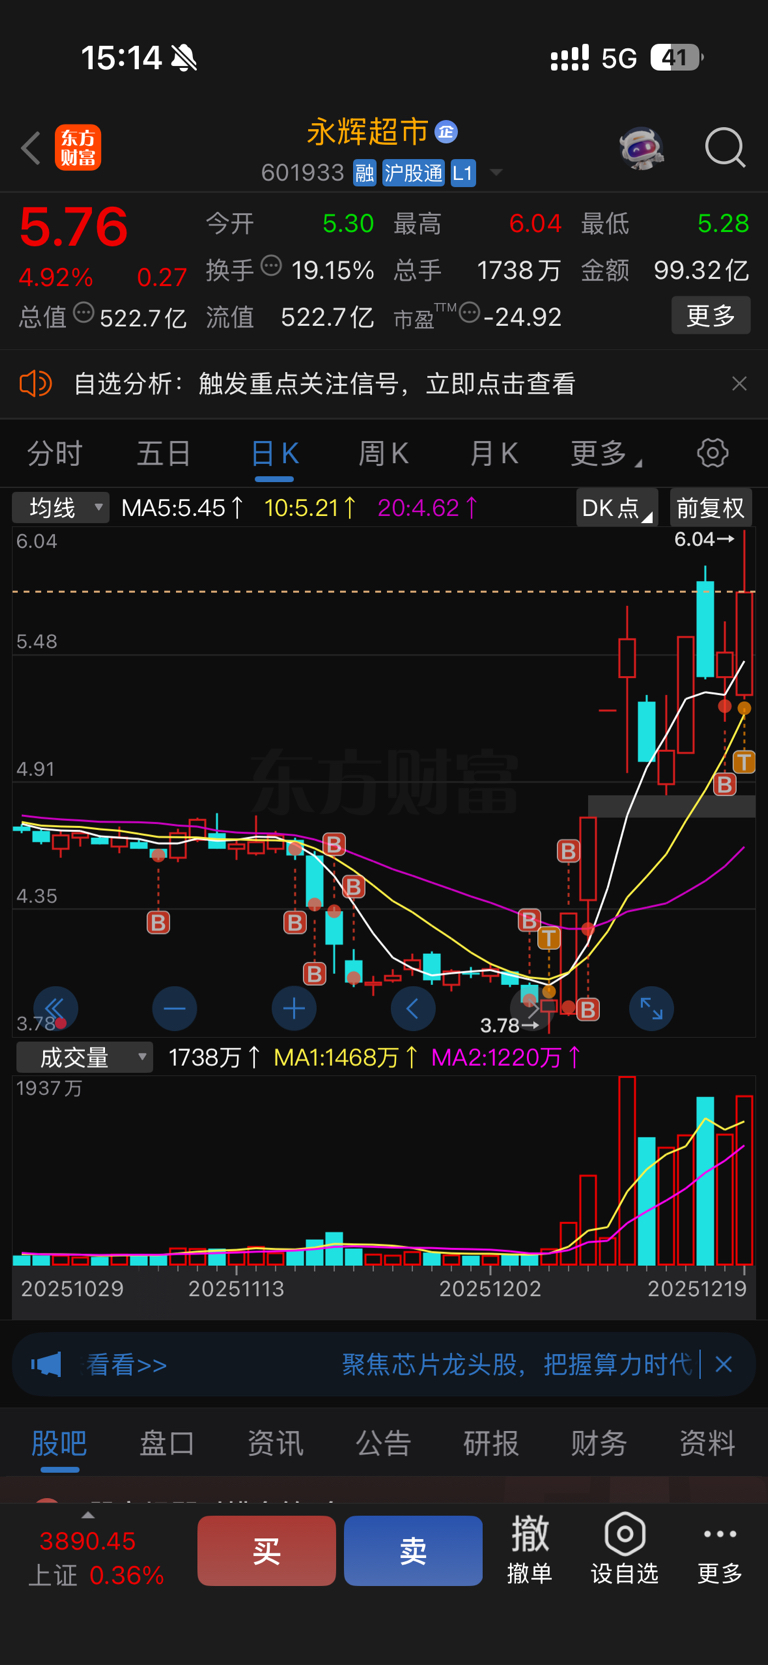Tap the 撤单 icon
The image size is (769, 1665).
pos(530,1549)
